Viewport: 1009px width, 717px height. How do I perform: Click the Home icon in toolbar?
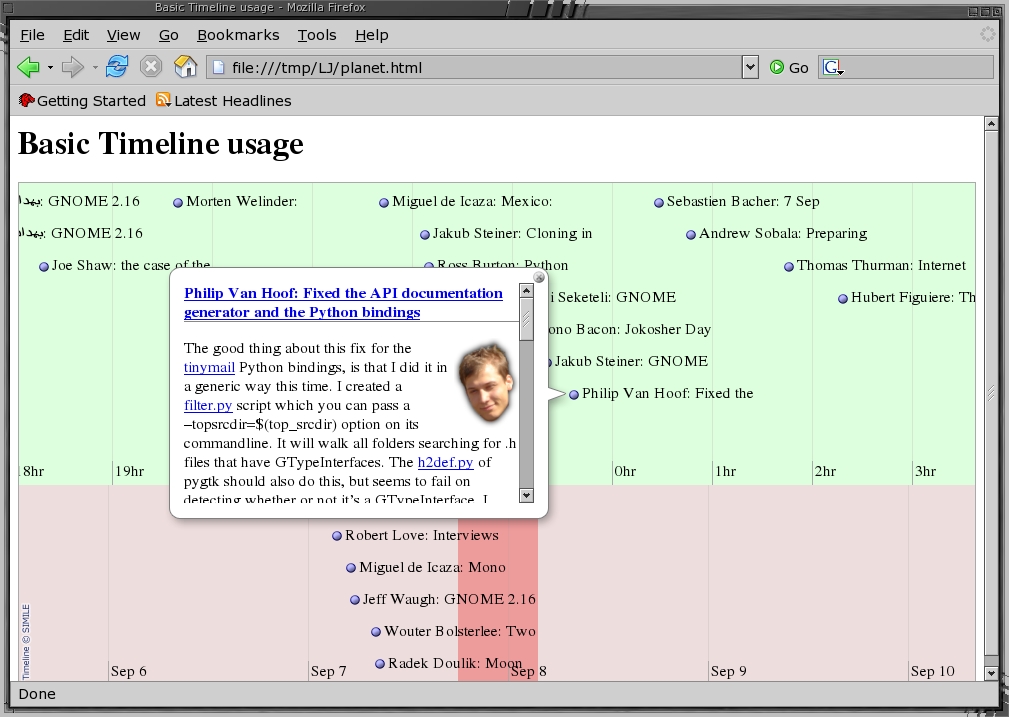click(185, 67)
